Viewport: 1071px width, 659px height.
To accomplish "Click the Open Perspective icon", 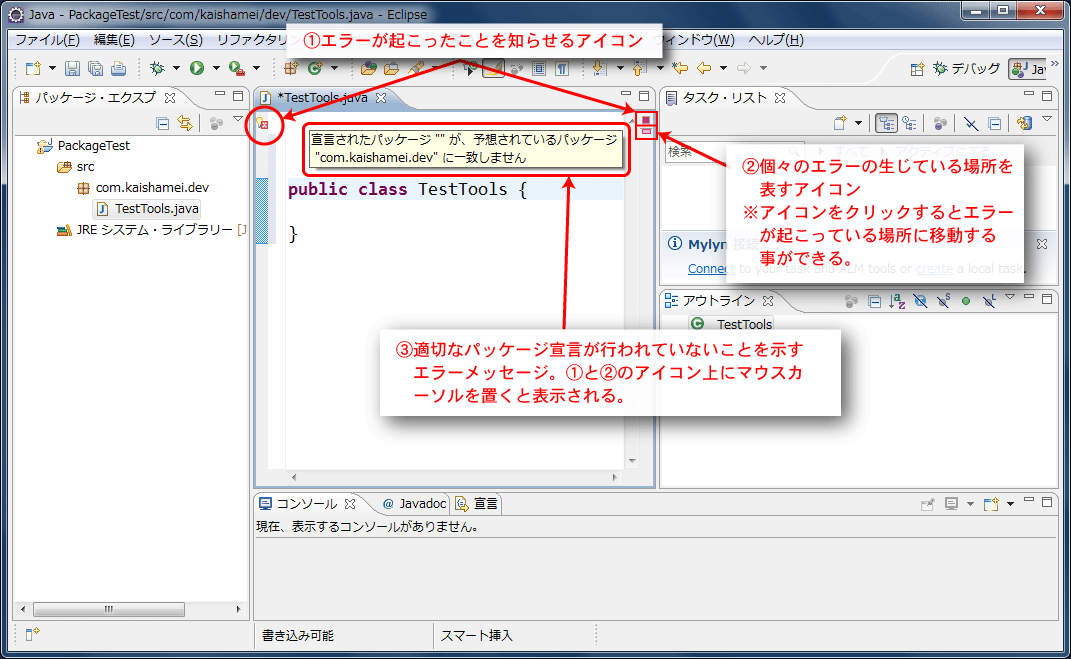I will point(917,69).
